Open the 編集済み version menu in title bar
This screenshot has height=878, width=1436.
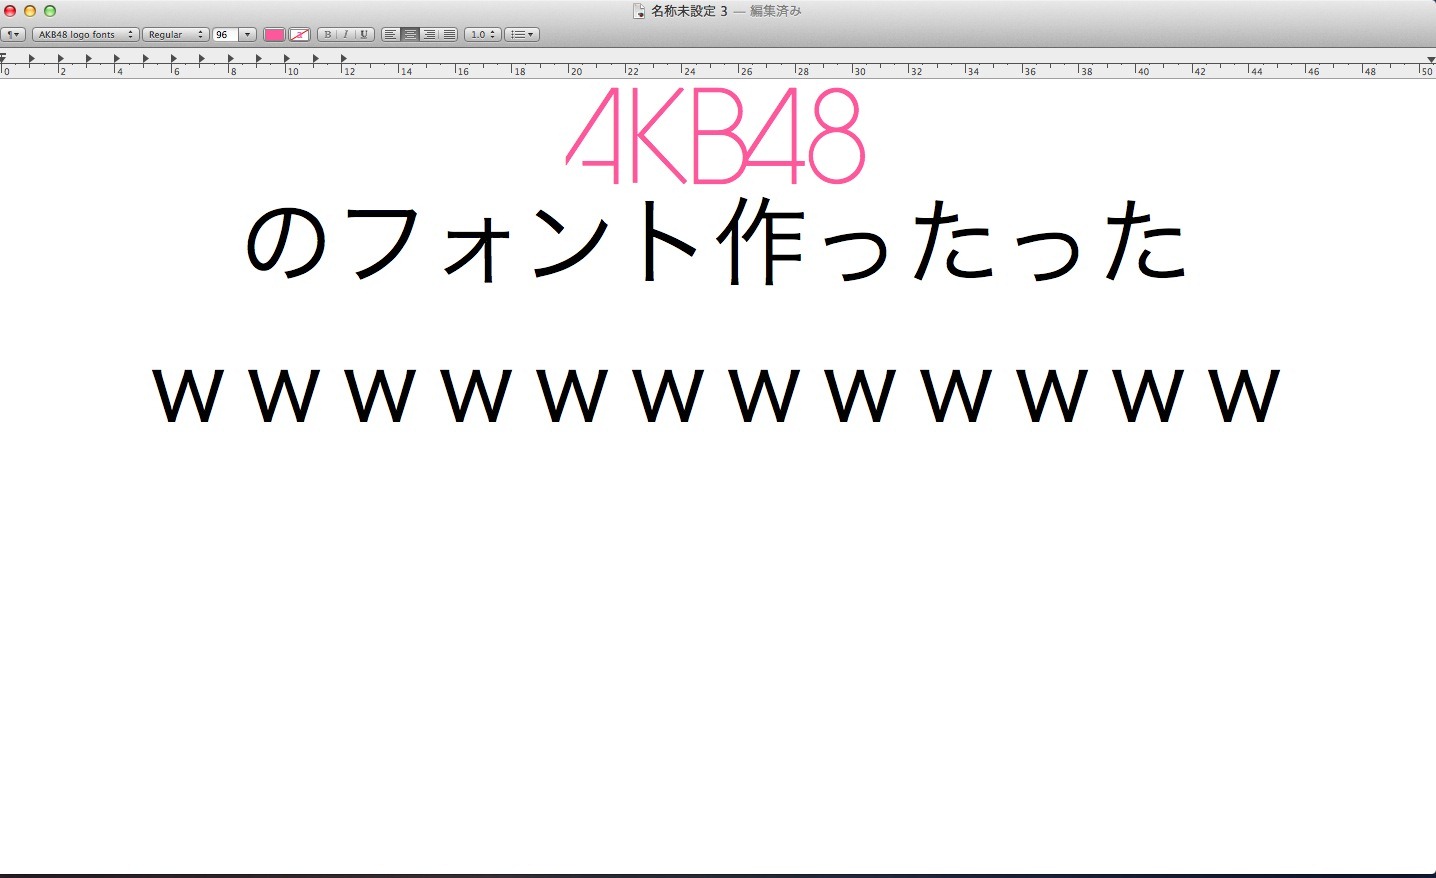(776, 11)
